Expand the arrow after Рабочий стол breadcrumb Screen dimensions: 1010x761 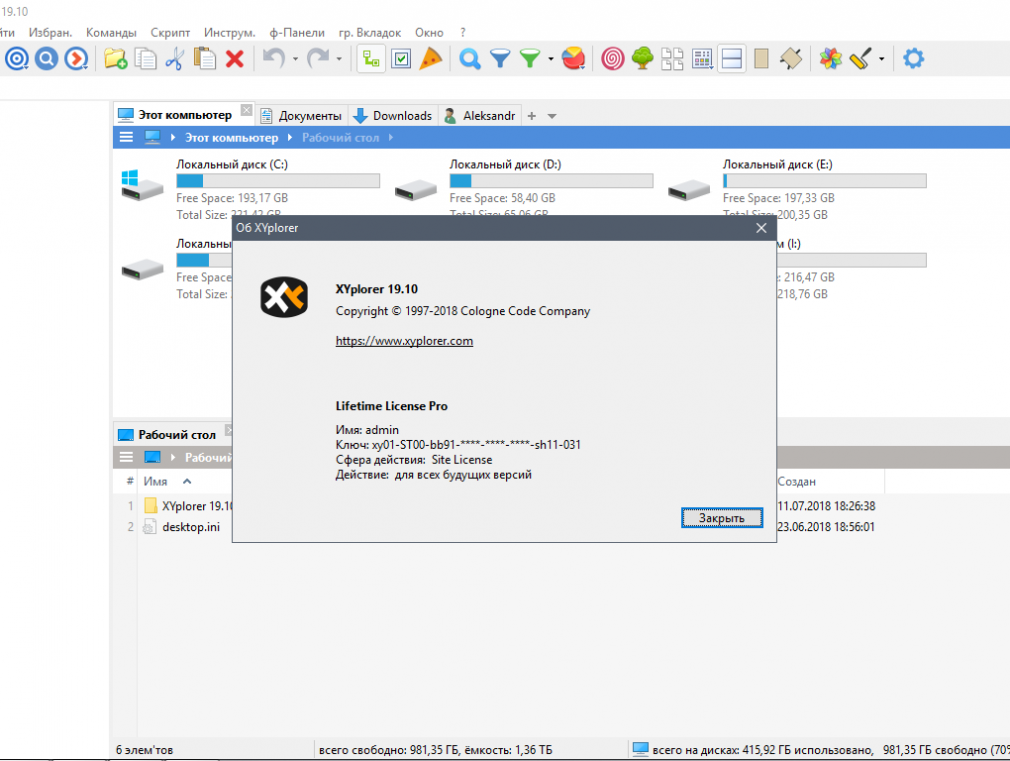pos(391,137)
